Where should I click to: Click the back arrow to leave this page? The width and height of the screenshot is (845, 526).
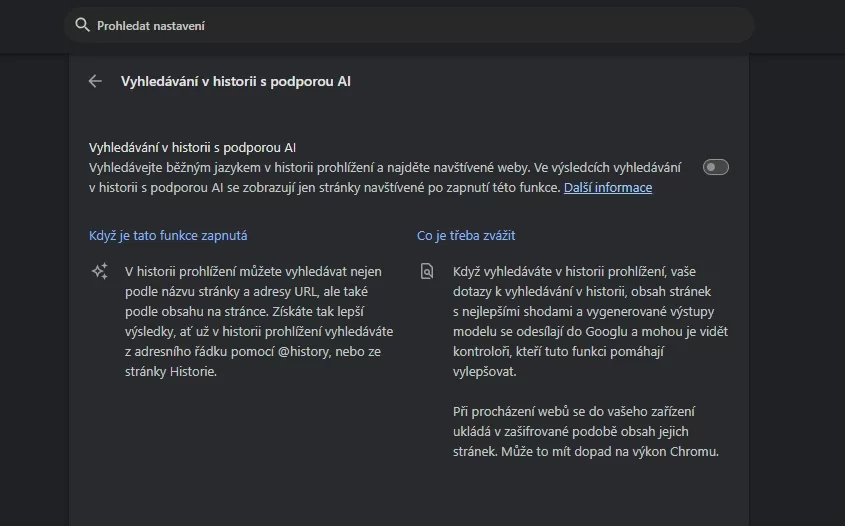[95, 82]
